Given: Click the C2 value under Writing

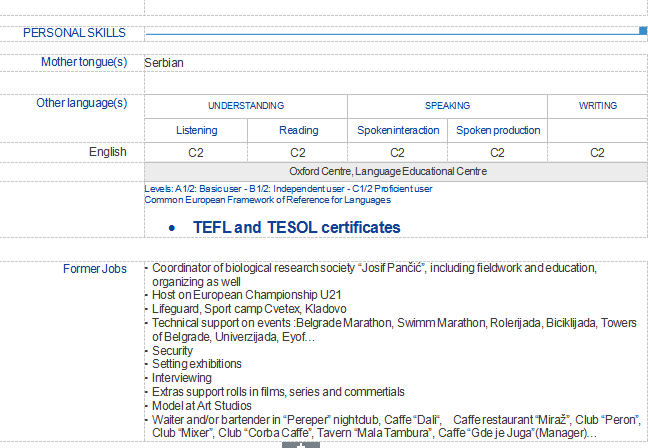Looking at the screenshot, I should (597, 152).
